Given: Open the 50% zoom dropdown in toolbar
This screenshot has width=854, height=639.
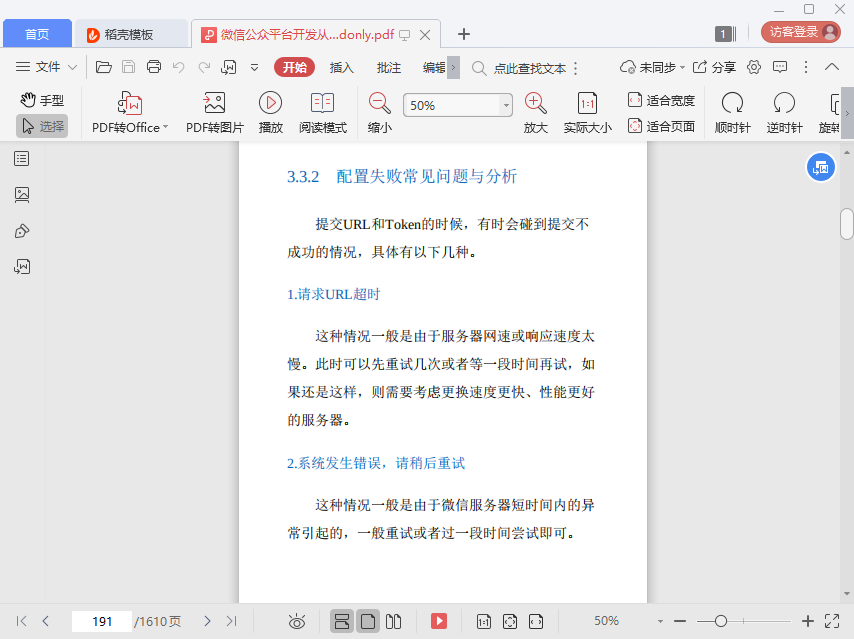Looking at the screenshot, I should tap(505, 105).
